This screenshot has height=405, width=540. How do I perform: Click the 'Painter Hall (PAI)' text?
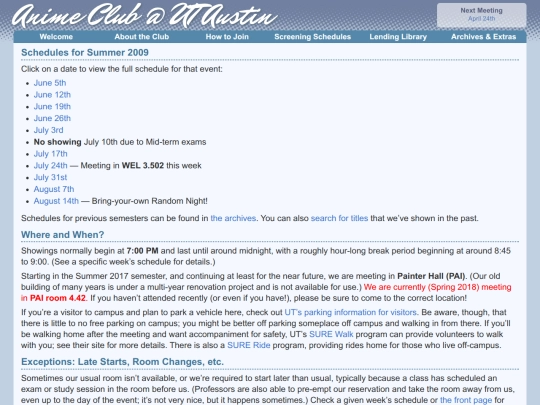(430, 276)
